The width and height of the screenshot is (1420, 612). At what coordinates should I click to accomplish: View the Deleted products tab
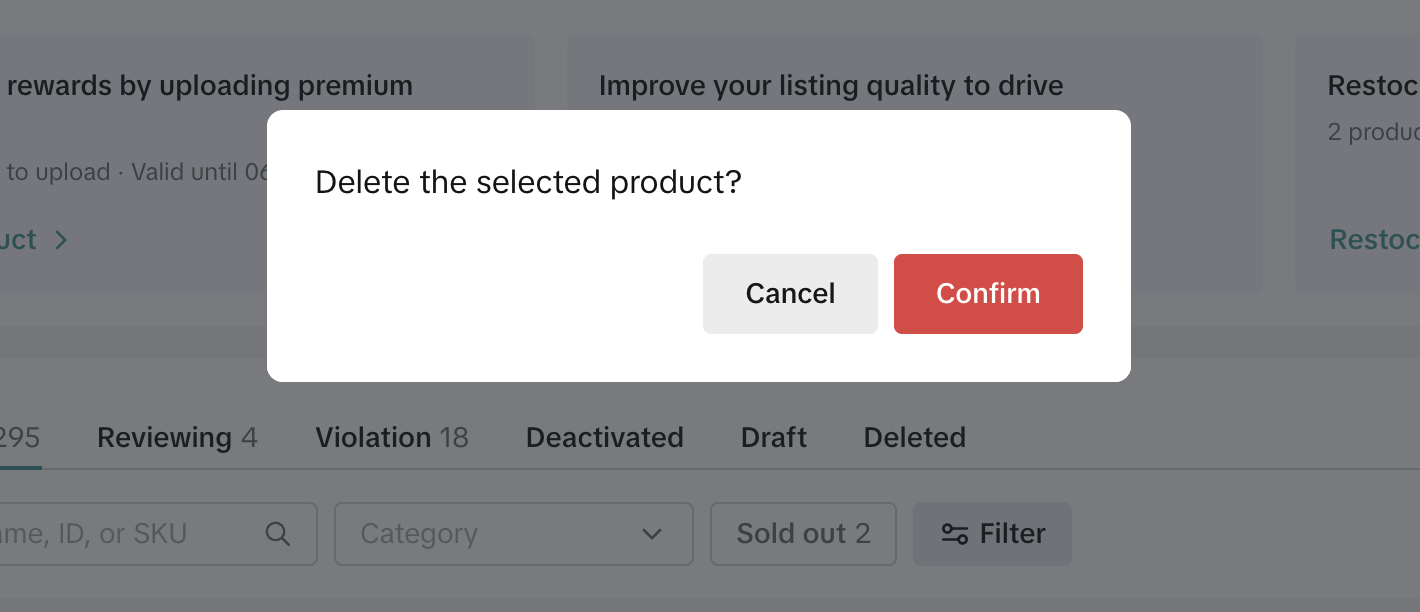click(x=914, y=438)
